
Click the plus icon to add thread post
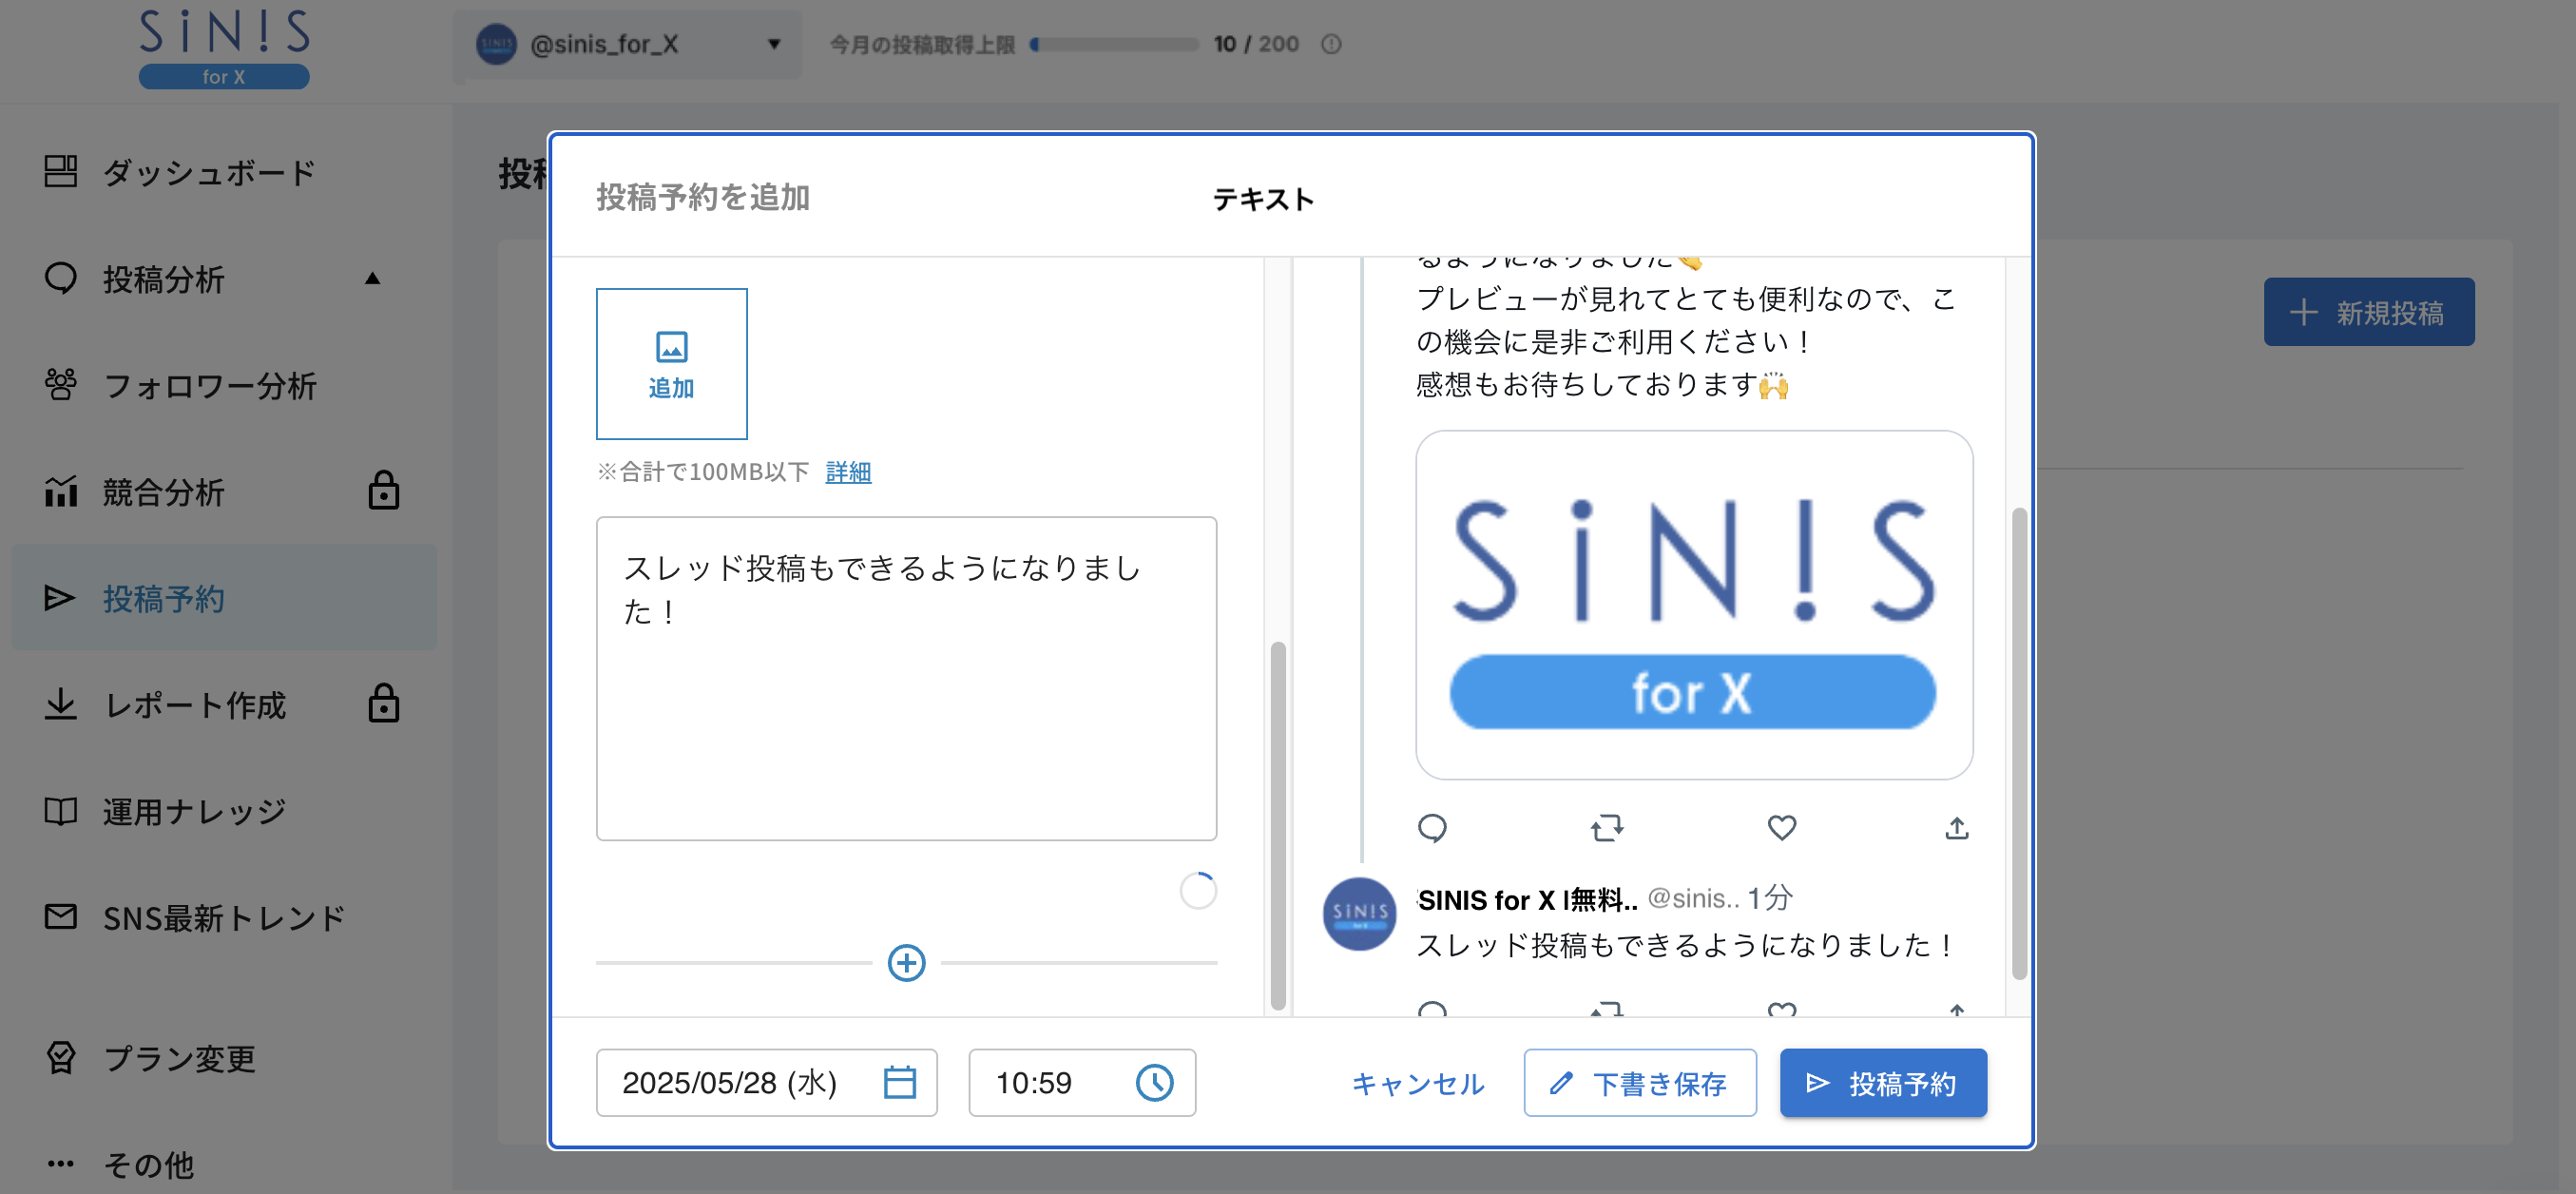906,963
